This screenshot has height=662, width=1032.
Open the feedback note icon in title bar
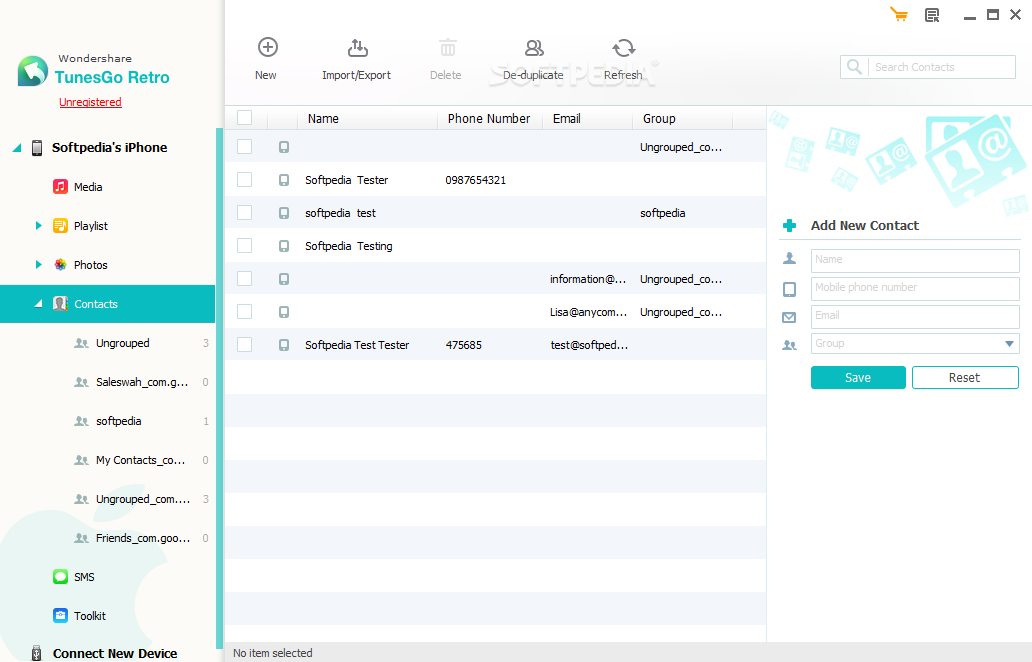tap(932, 15)
